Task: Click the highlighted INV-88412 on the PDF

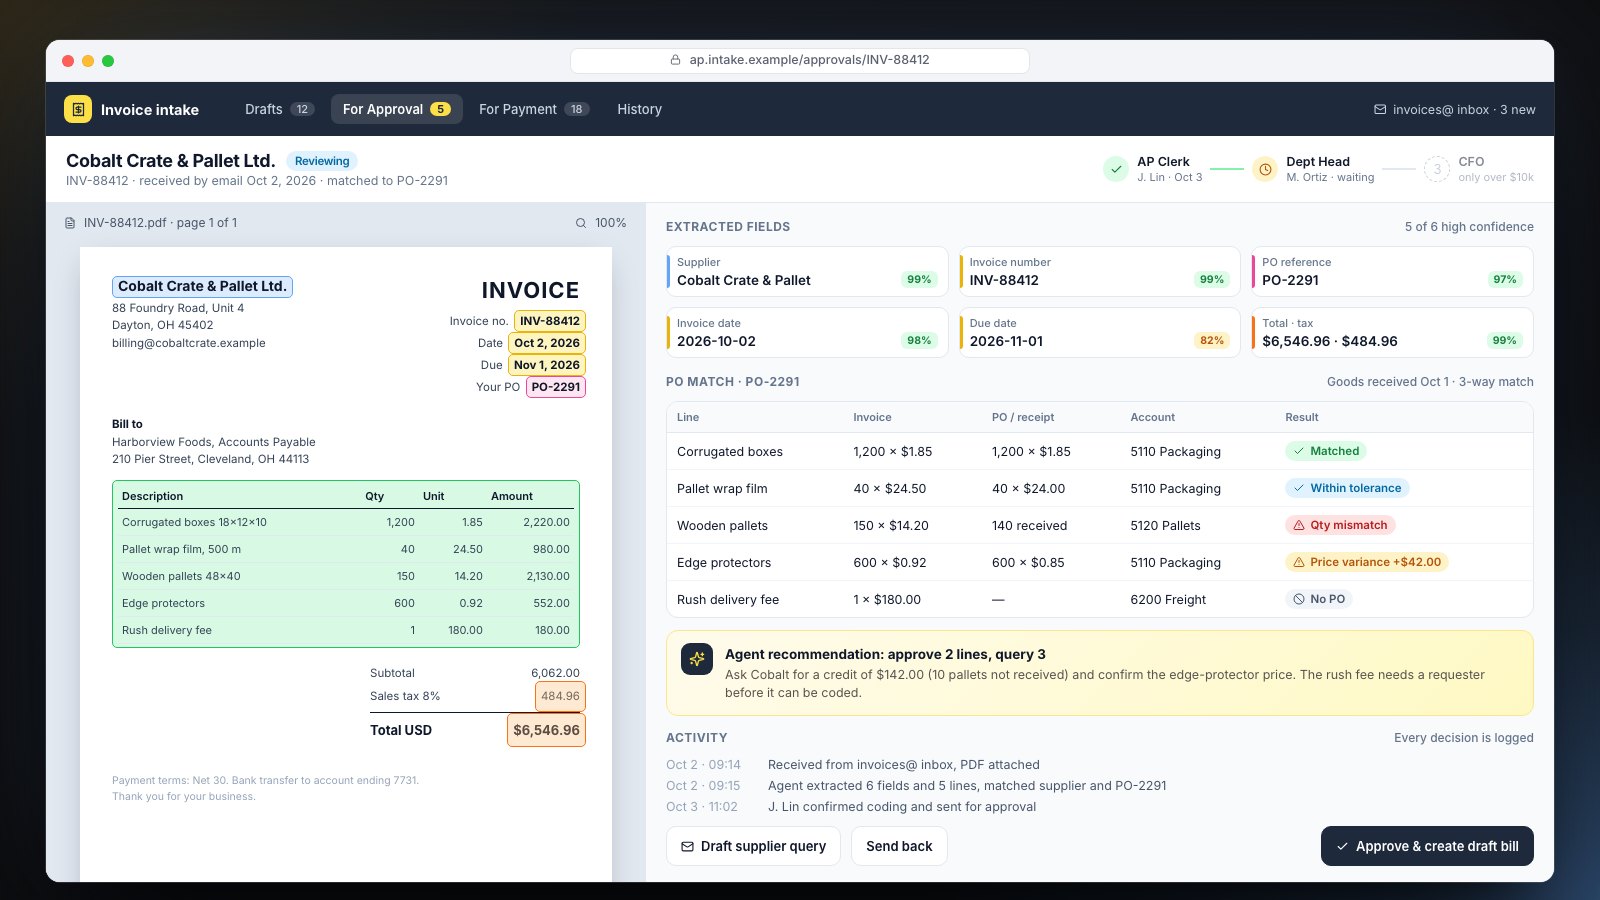Action: (x=550, y=321)
